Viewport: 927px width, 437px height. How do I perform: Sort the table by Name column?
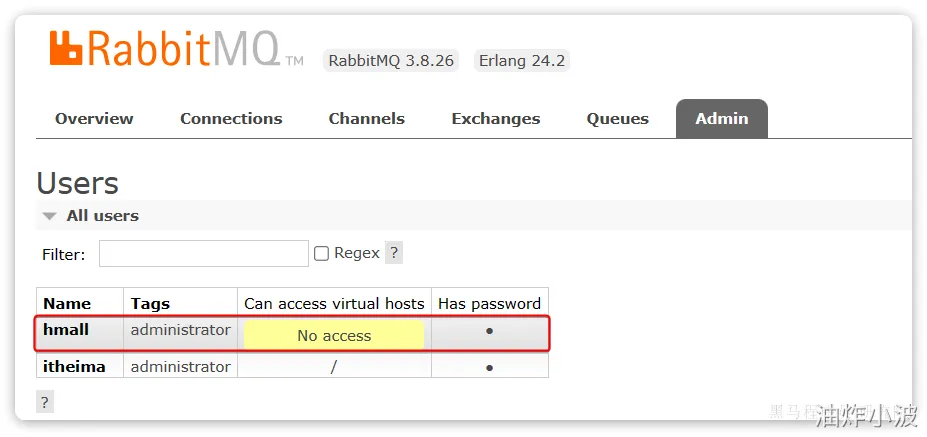[x=67, y=303]
